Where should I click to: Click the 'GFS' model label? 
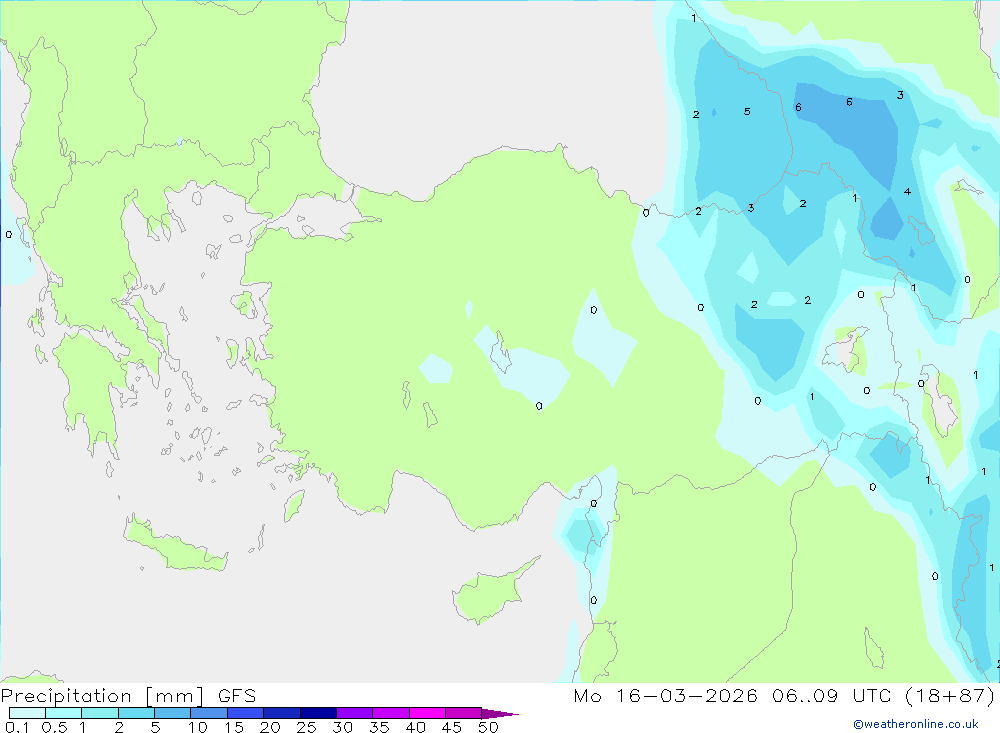(x=237, y=696)
